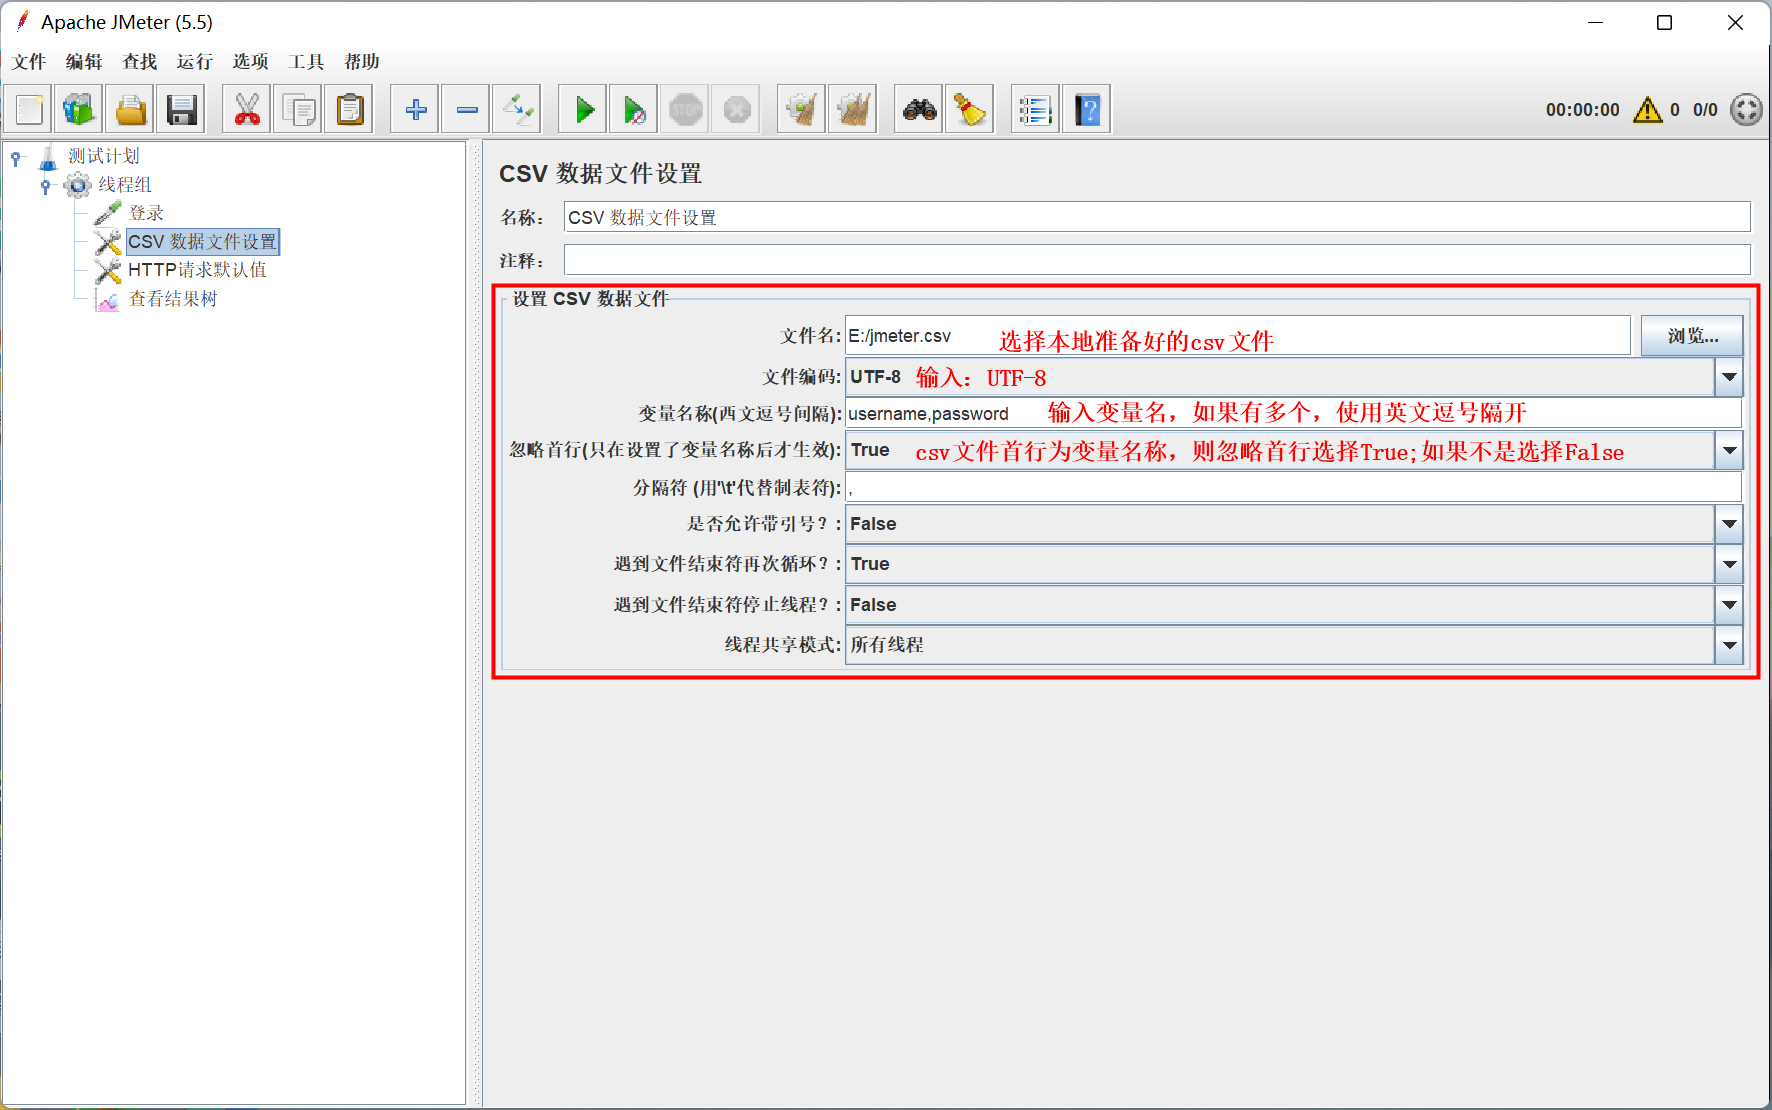
Task: Collapse the 测试计划 tree node
Action: coord(15,157)
